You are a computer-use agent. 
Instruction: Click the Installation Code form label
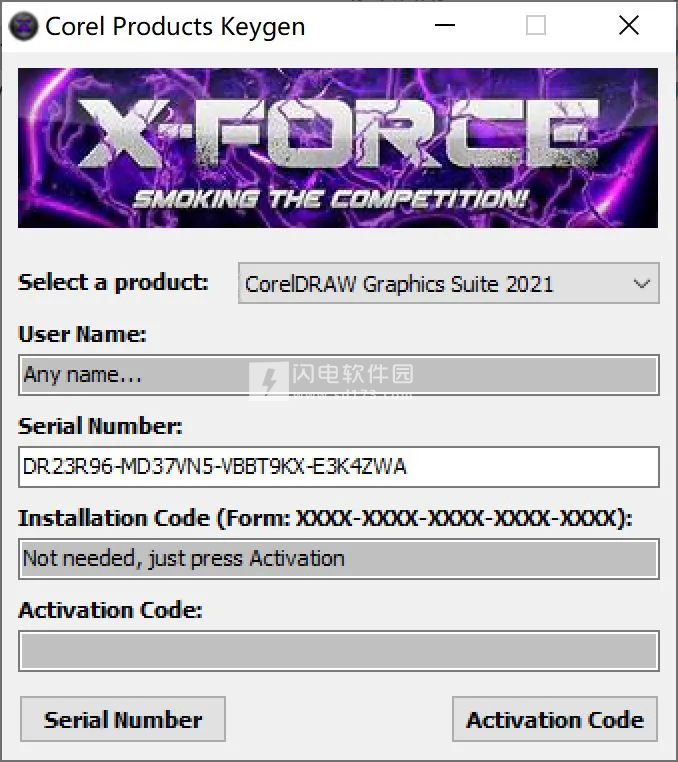click(325, 518)
